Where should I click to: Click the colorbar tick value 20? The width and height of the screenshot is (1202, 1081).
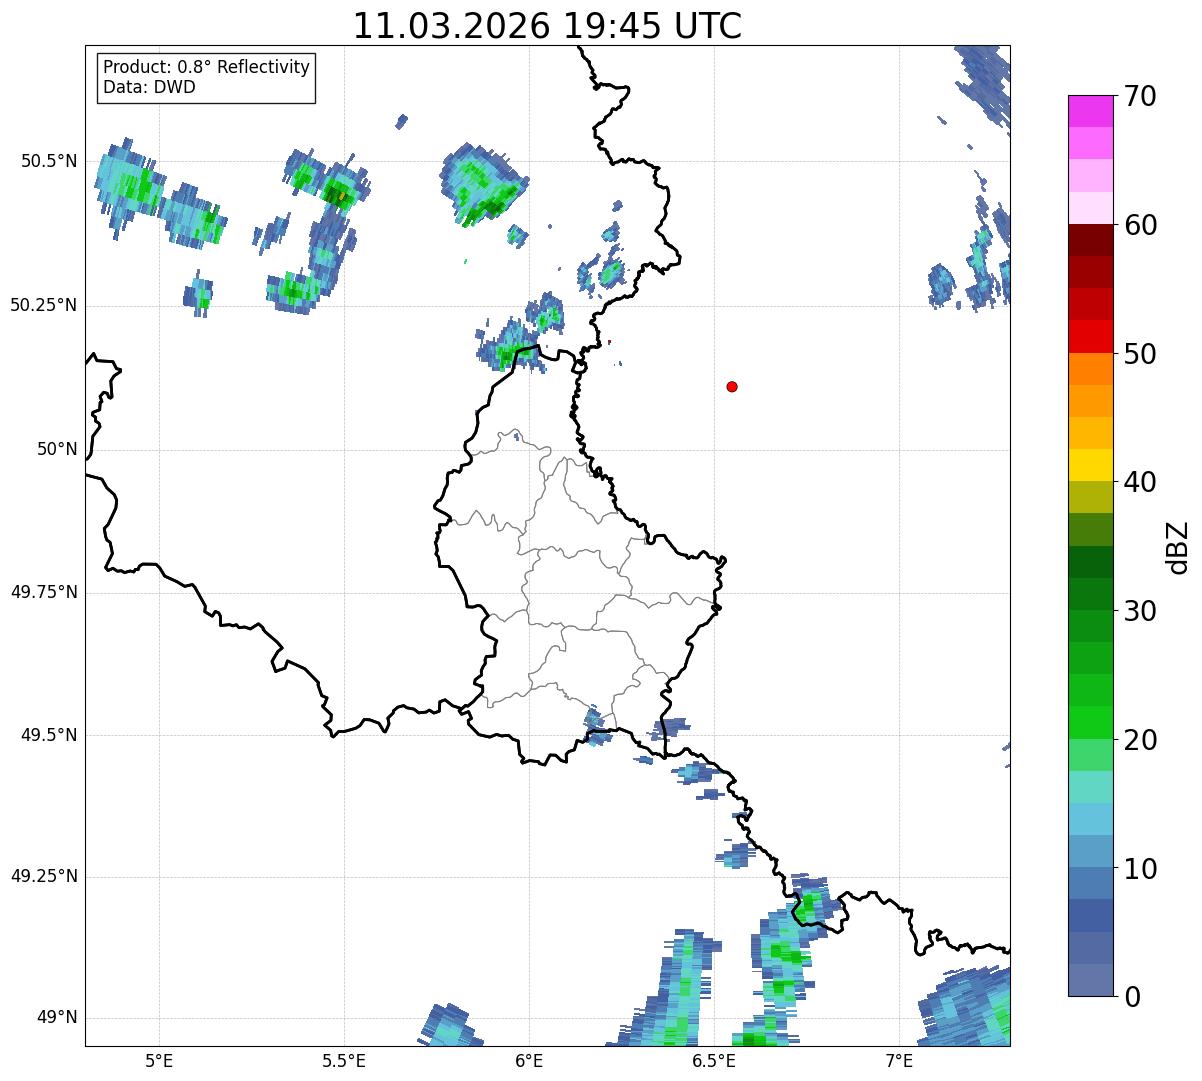1140,740
